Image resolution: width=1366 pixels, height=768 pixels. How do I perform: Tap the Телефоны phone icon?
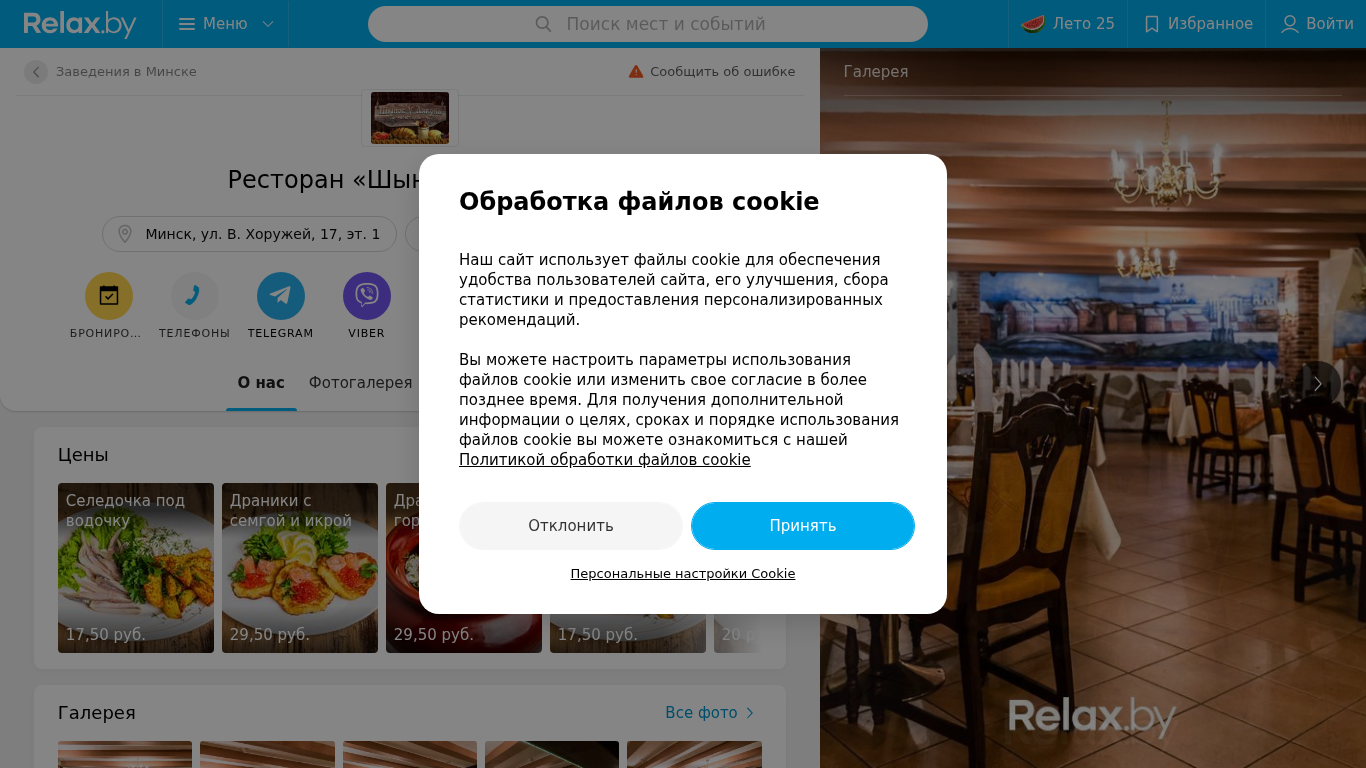[x=195, y=296]
